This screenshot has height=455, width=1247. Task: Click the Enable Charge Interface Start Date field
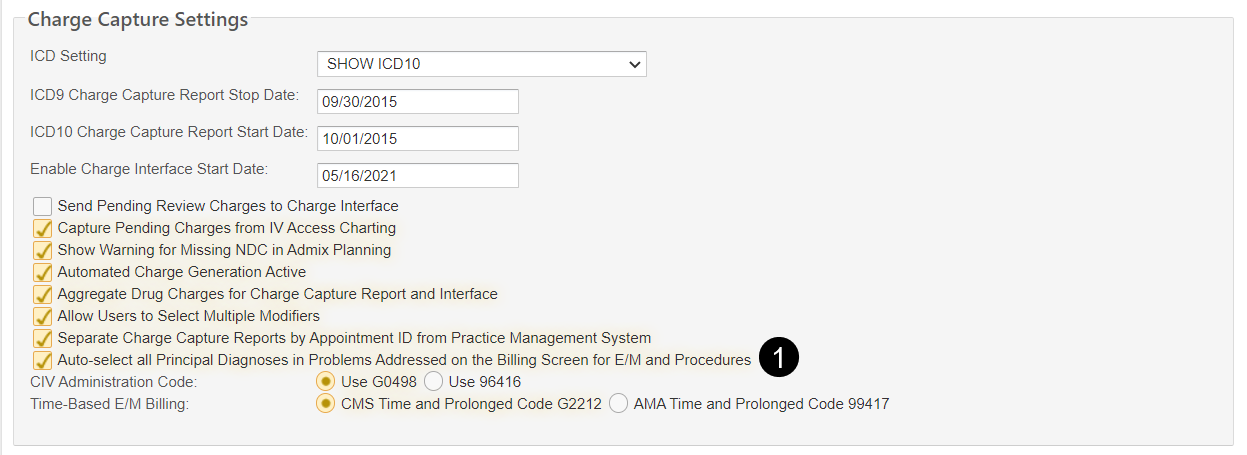pos(417,176)
